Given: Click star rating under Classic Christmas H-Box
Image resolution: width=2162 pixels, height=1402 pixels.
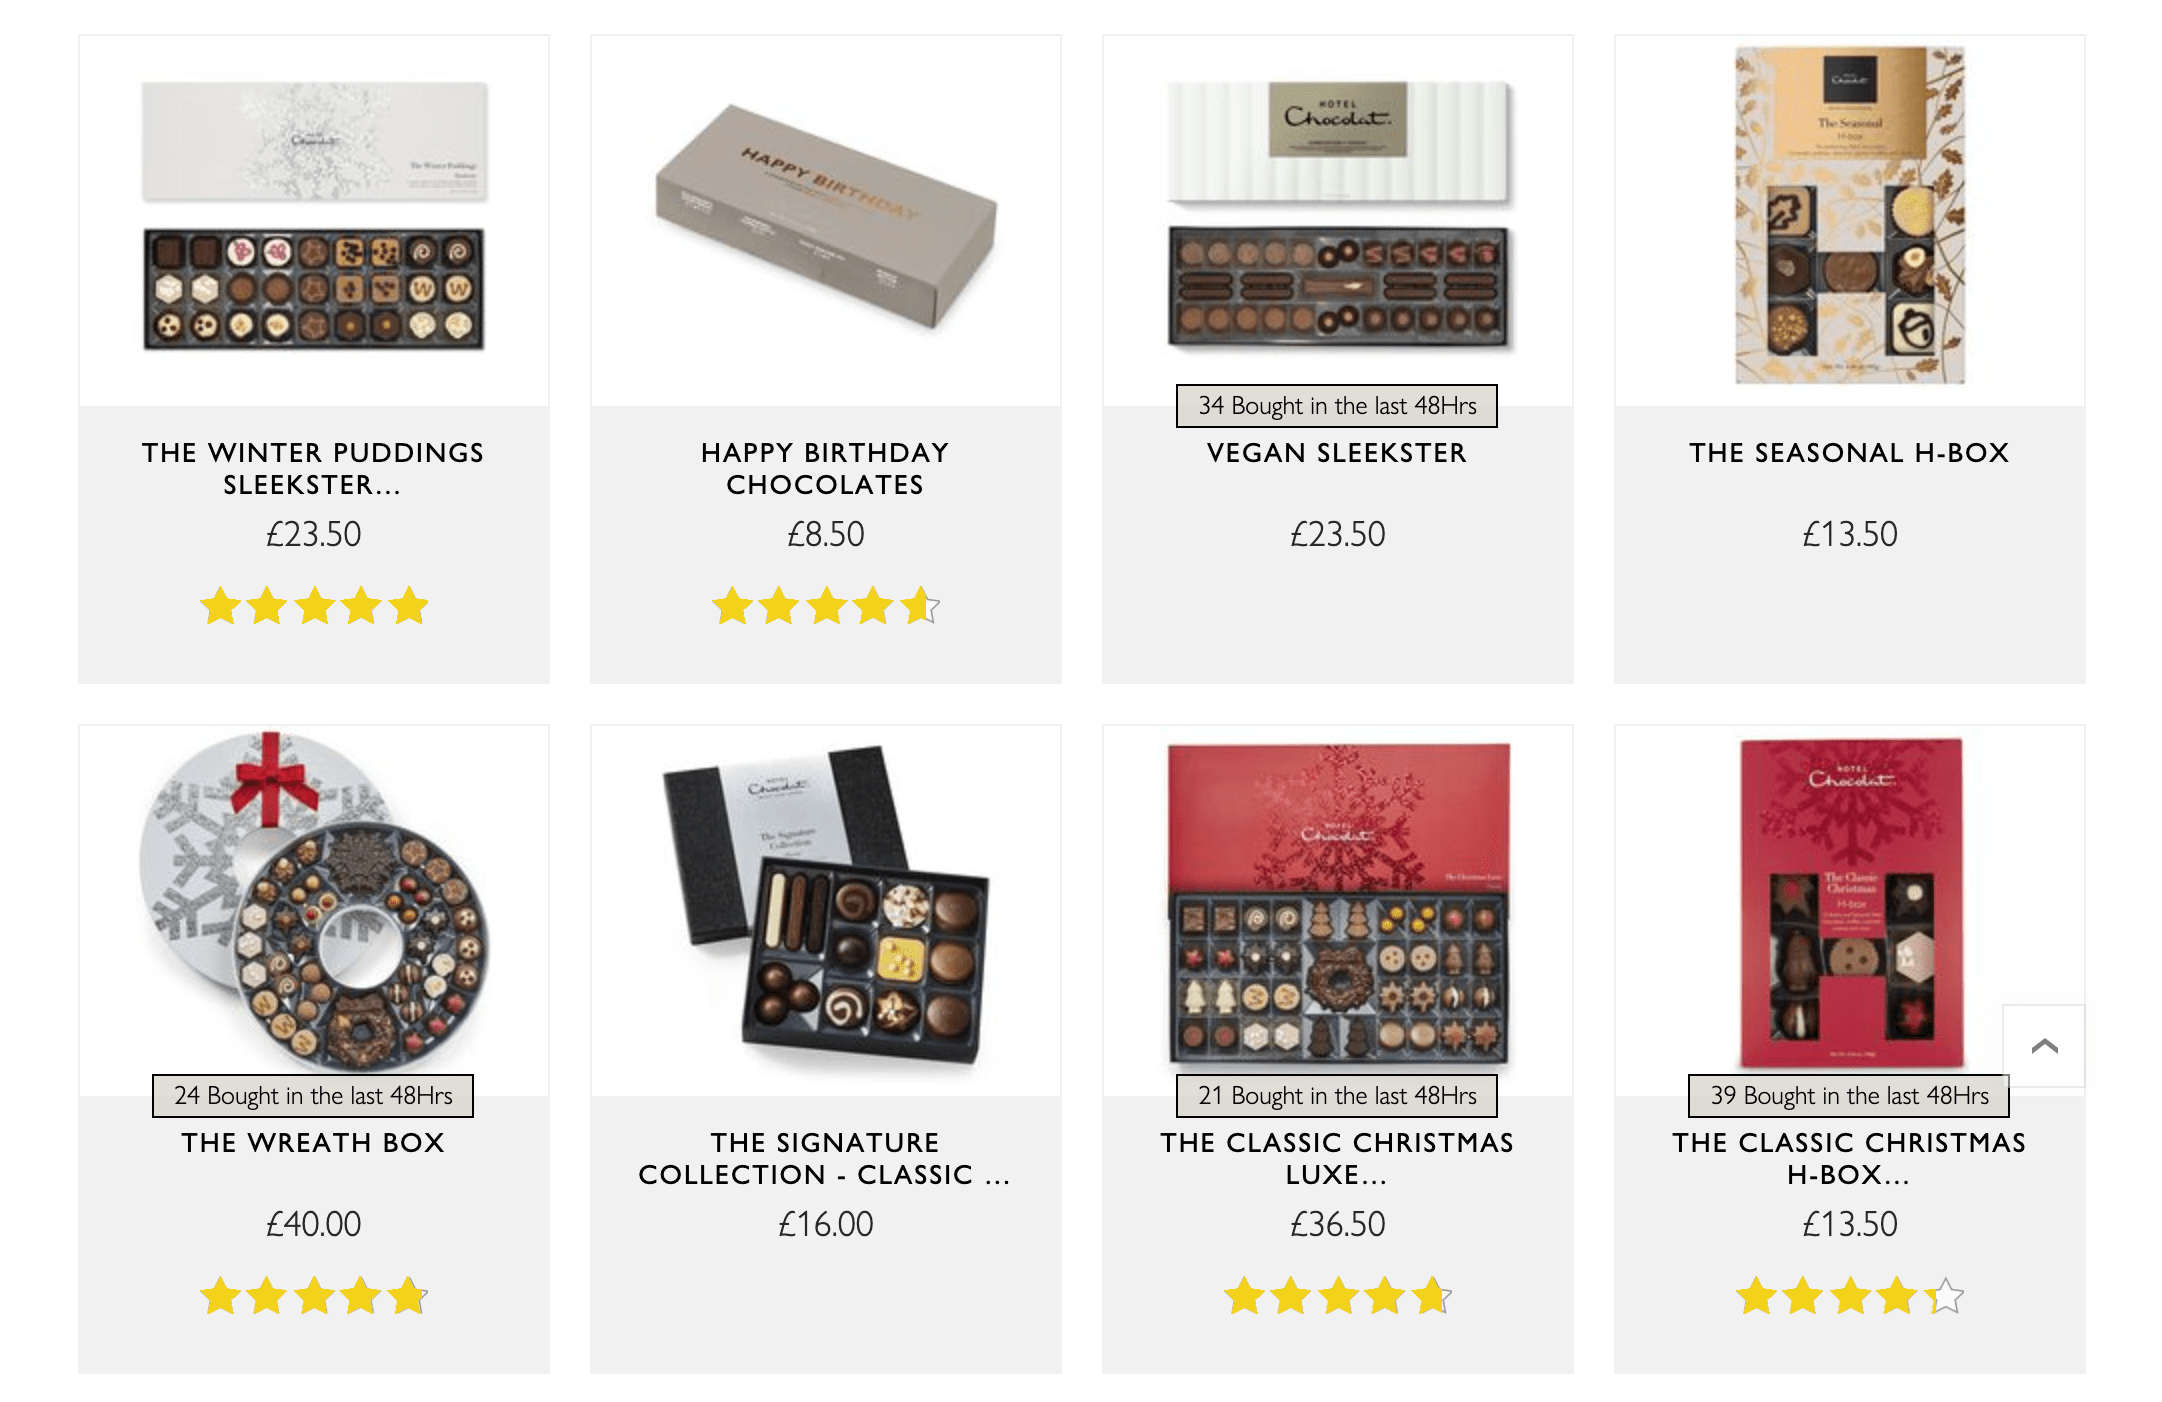Looking at the screenshot, I should 1850,1296.
